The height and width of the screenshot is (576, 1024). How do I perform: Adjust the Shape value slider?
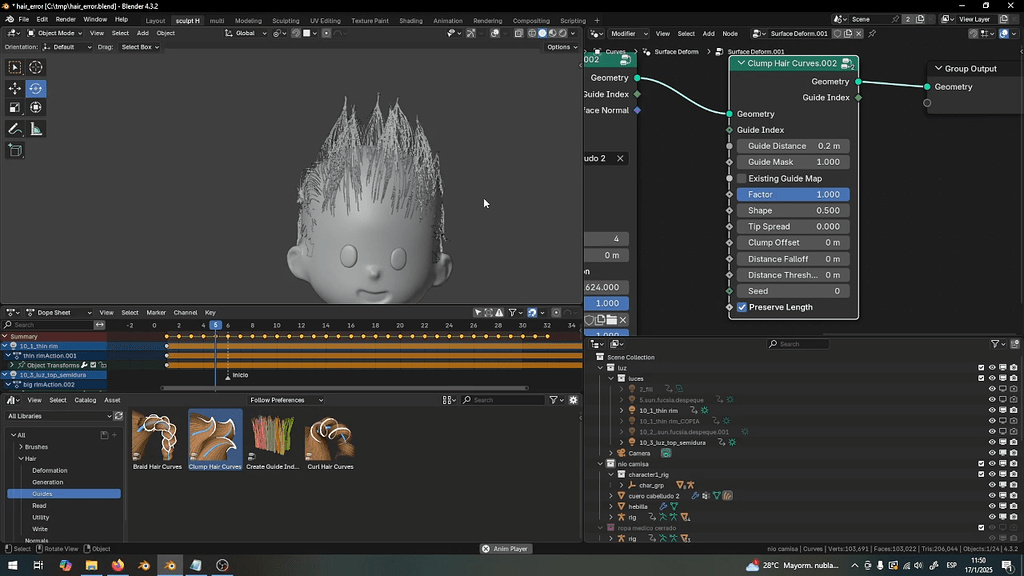[x=793, y=210]
